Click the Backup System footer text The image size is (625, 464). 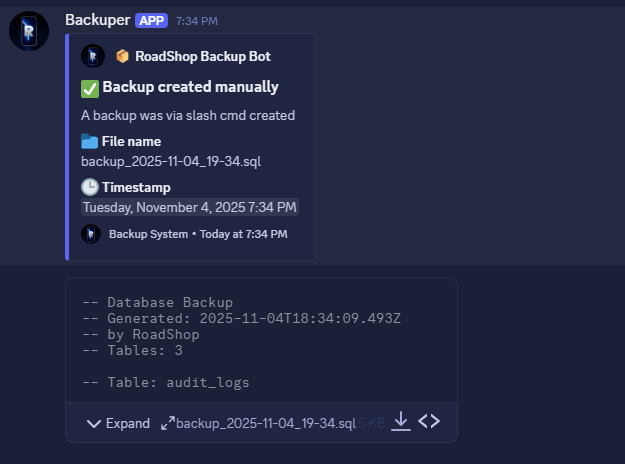pos(148,234)
